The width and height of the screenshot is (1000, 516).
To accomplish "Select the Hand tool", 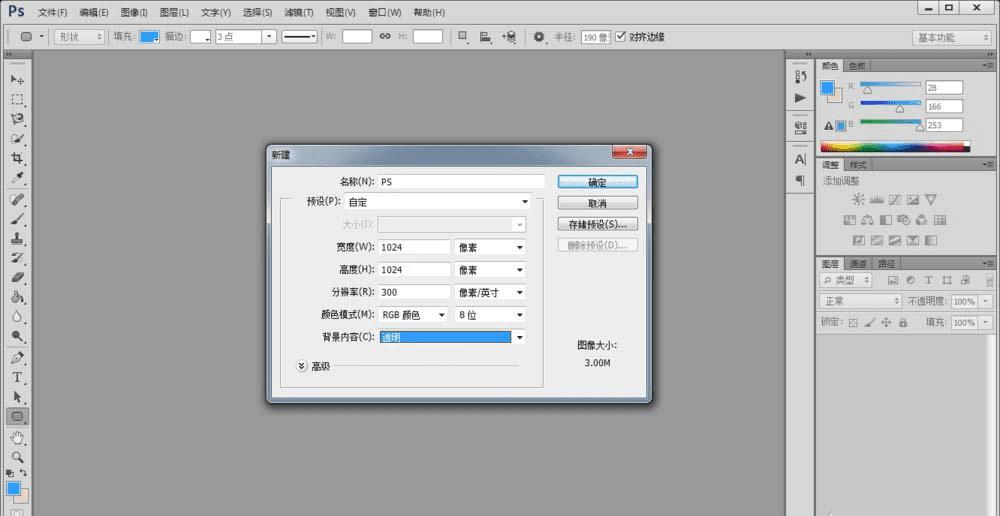I will 17,438.
